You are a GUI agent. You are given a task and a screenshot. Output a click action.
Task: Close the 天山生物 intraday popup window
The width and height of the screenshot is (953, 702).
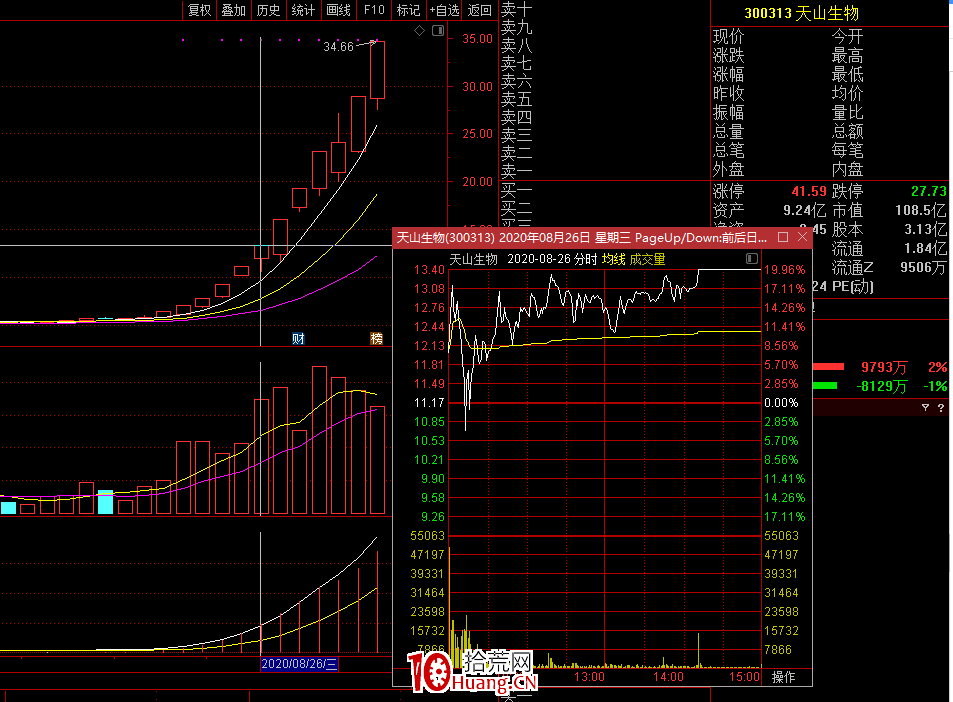[x=802, y=237]
